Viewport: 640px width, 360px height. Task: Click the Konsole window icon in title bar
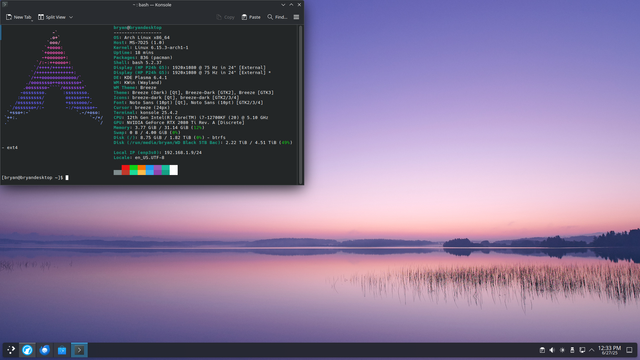click(5, 4)
